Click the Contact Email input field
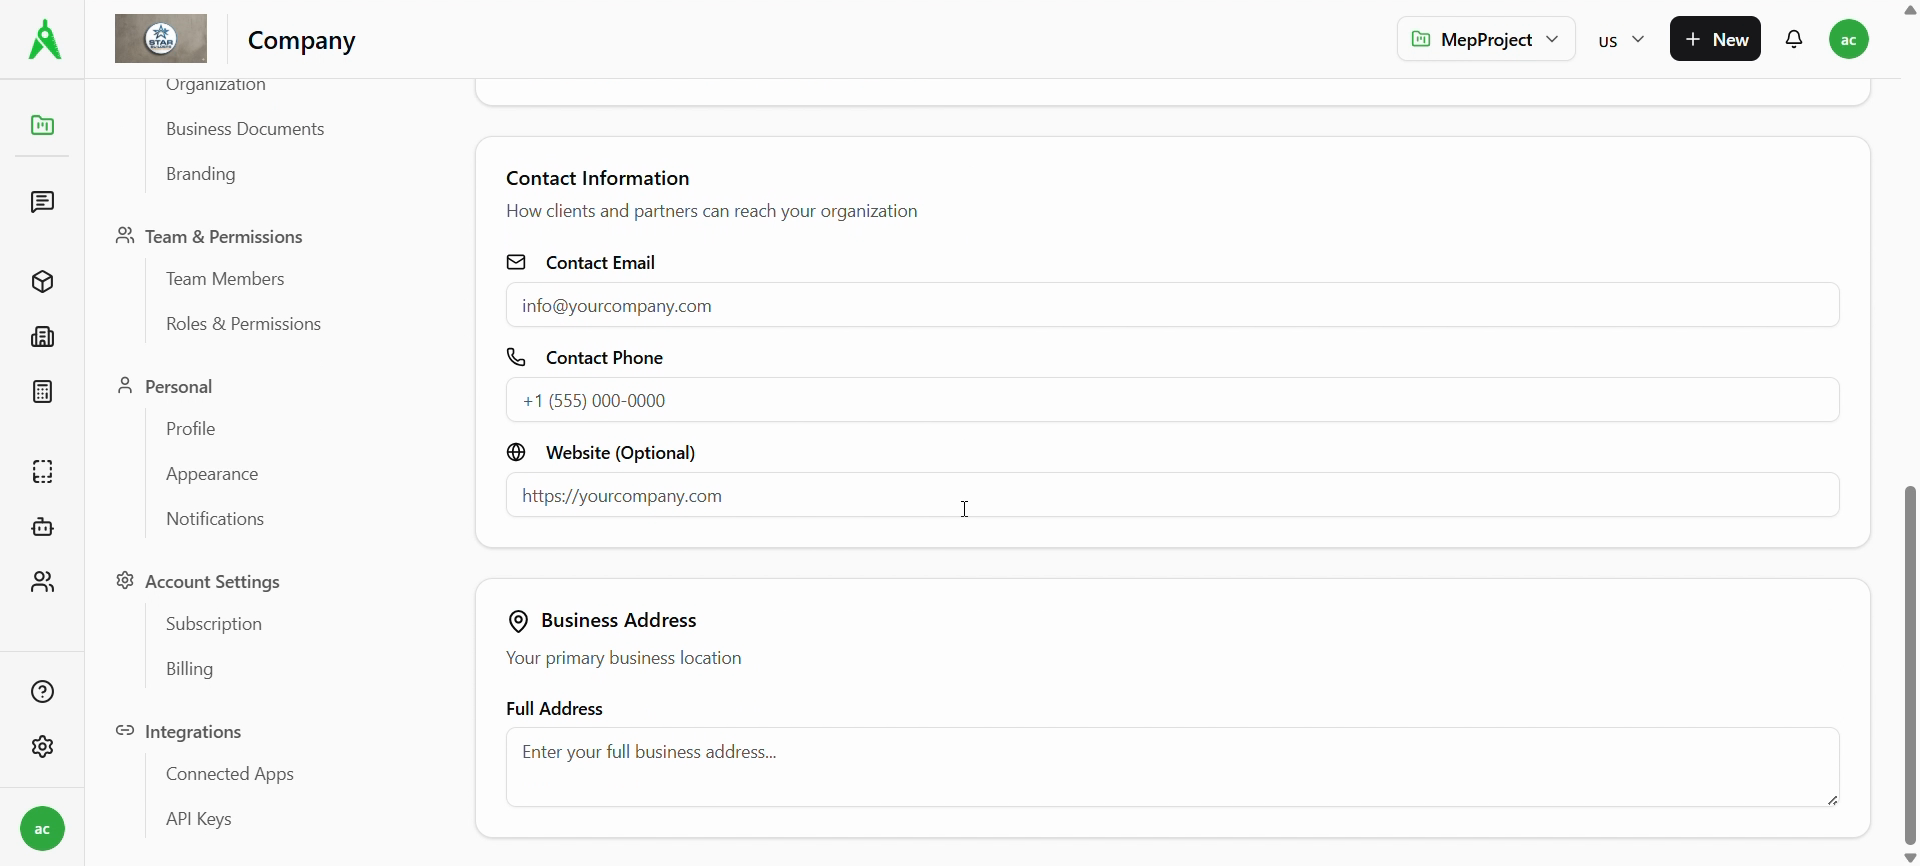The height and width of the screenshot is (866, 1920). point(1172,305)
